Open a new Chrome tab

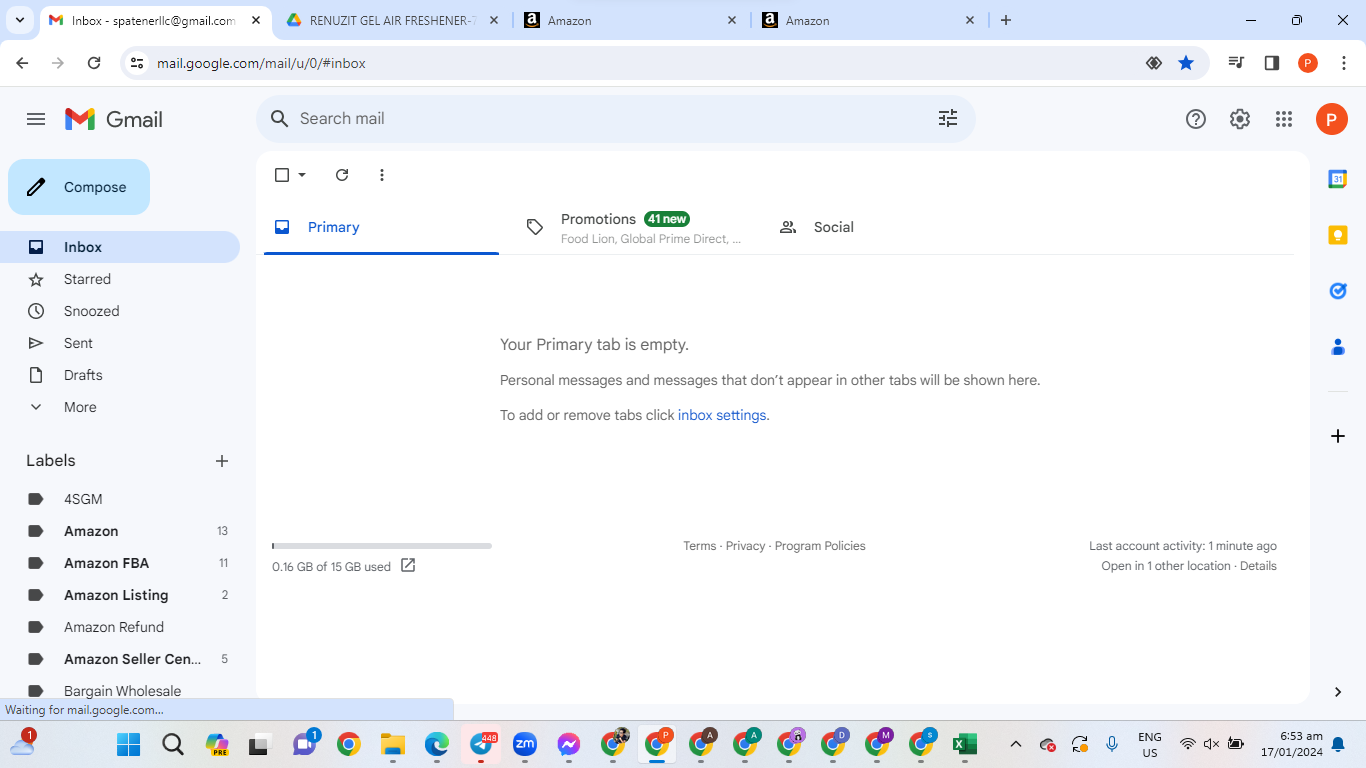(1006, 20)
